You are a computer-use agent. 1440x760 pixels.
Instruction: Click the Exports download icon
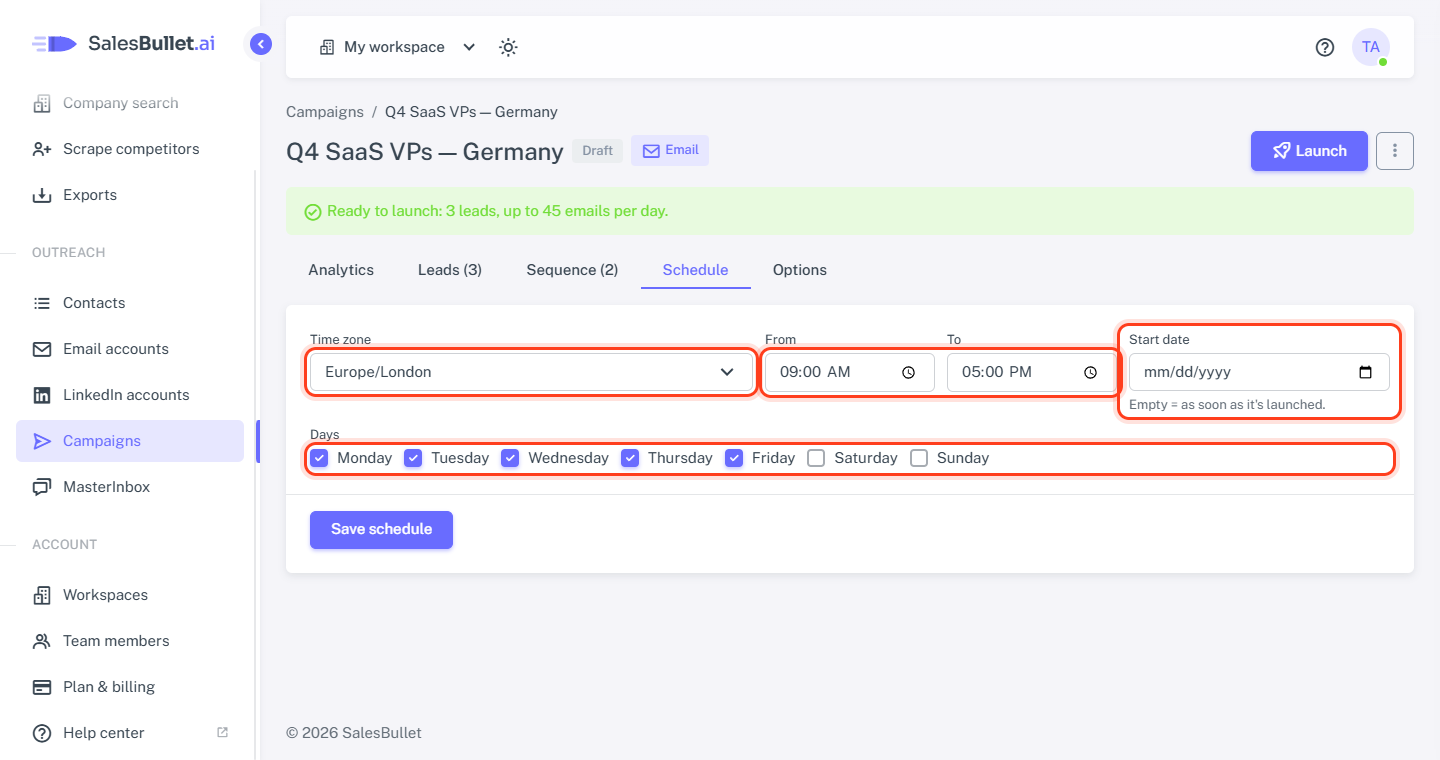pyautogui.click(x=42, y=195)
